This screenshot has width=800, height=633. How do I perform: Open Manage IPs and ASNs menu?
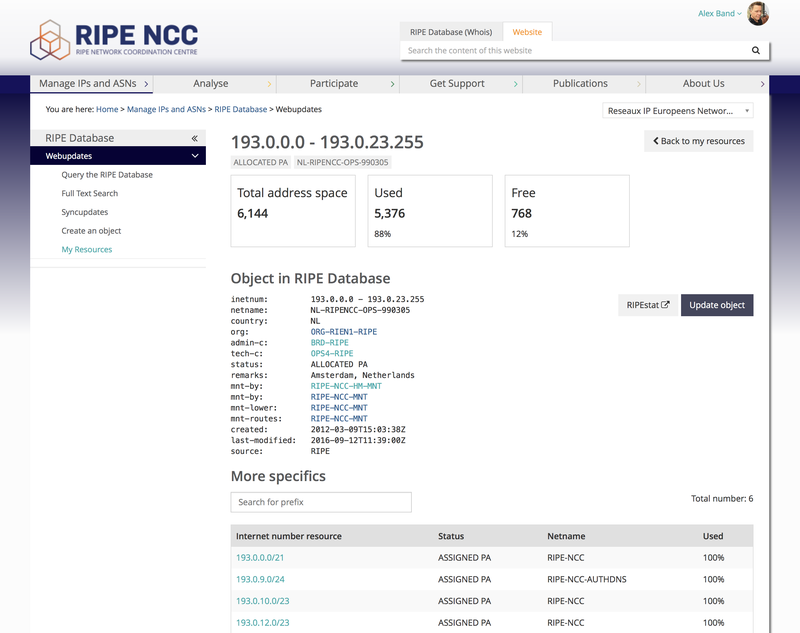pyautogui.click(x=91, y=84)
